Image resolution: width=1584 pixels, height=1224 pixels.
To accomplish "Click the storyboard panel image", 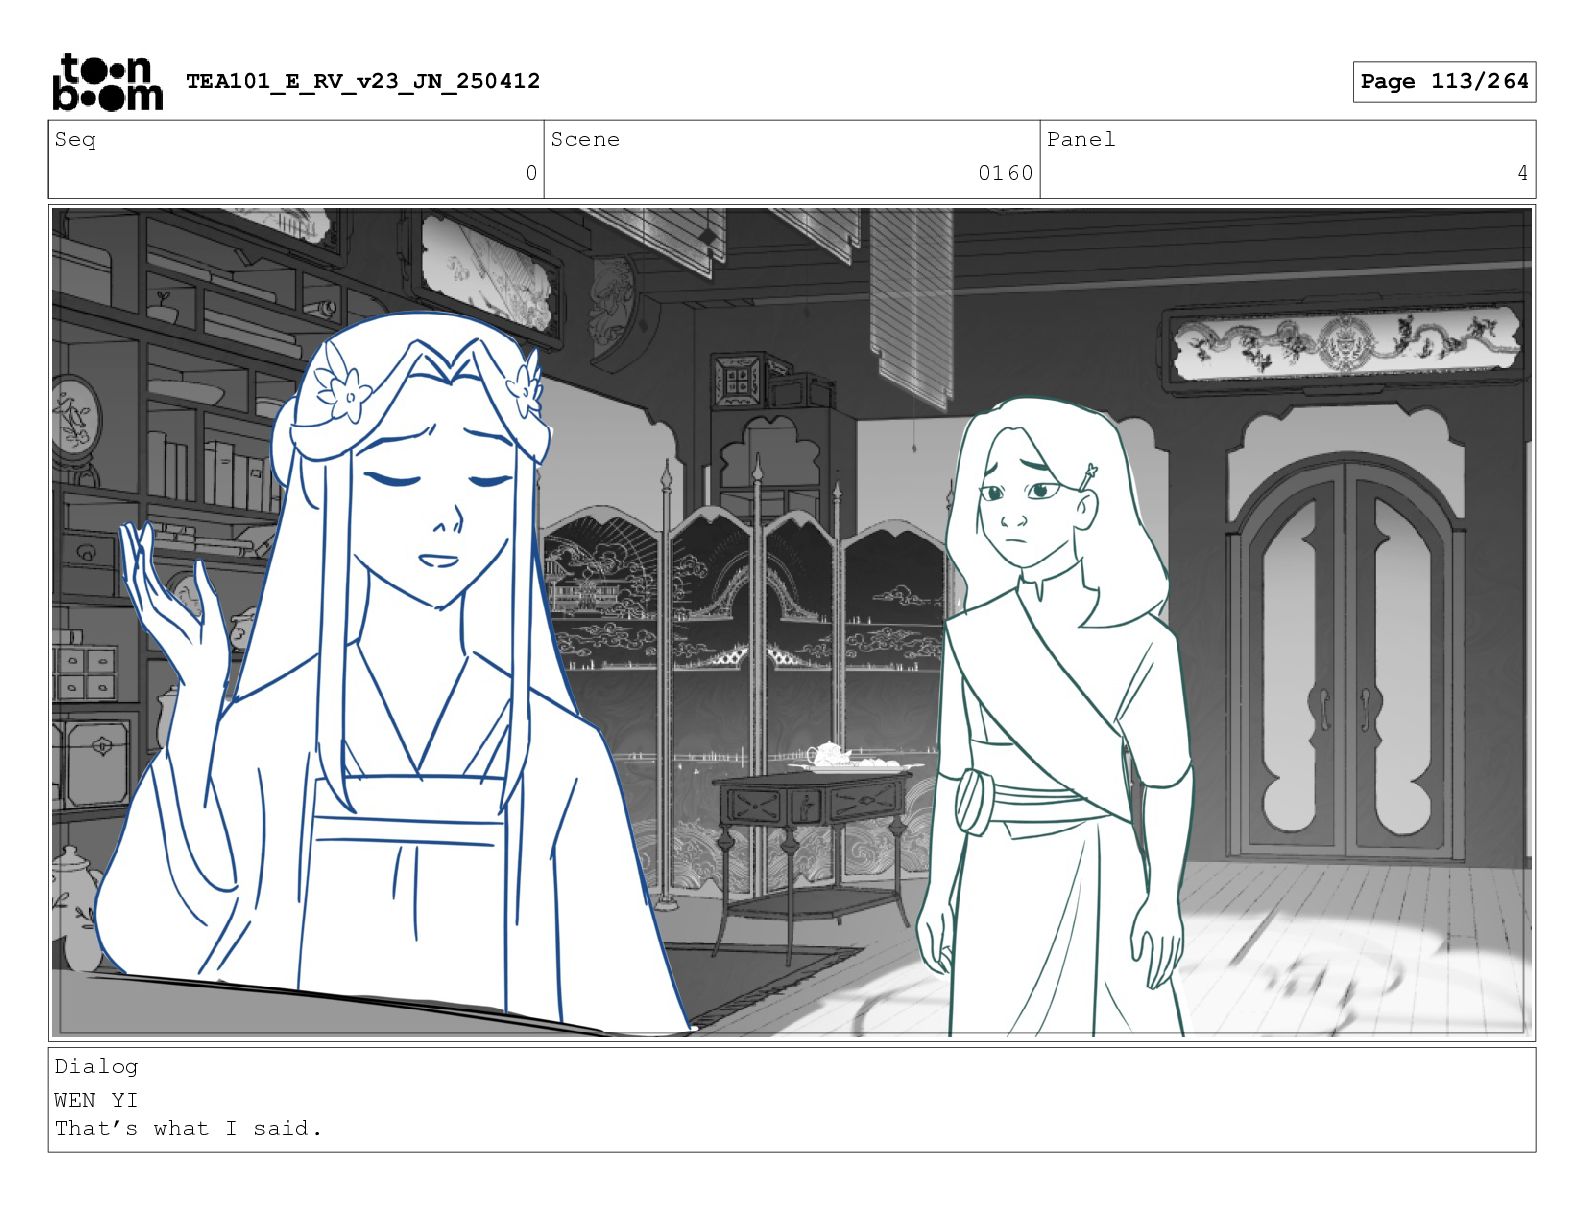I will pyautogui.click(x=792, y=622).
